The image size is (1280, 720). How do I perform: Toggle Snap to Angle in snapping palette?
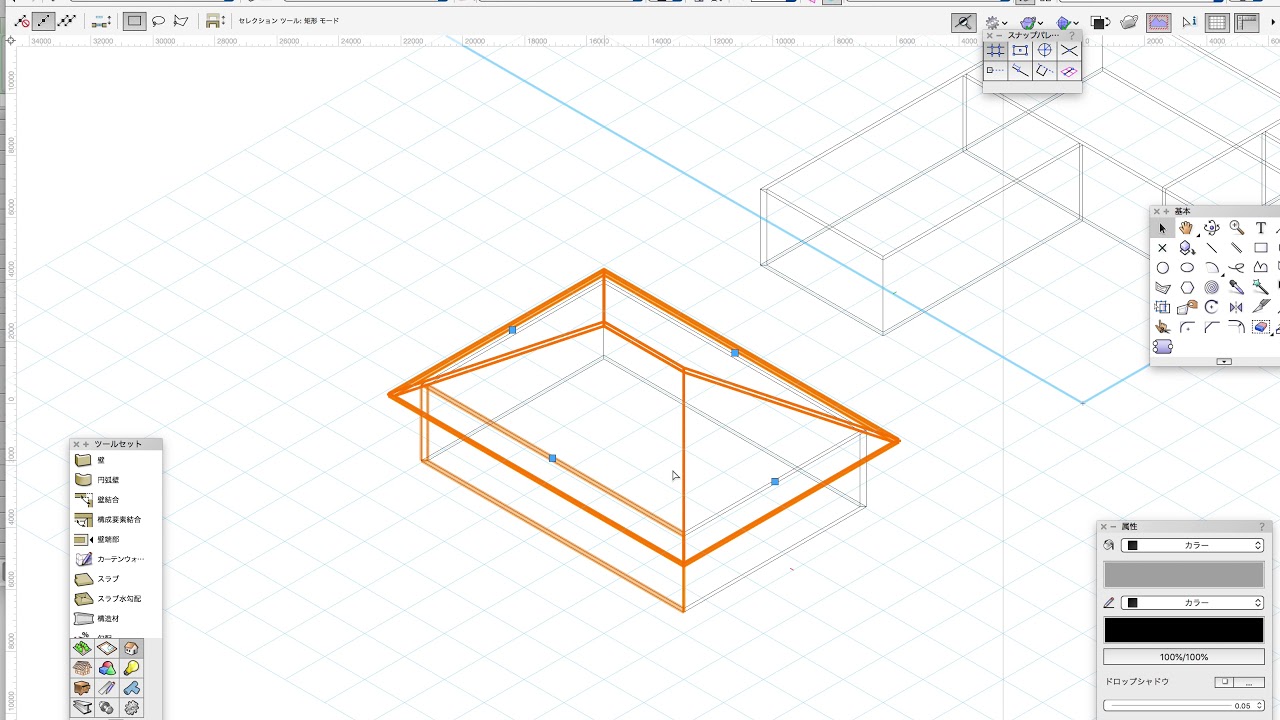[1045, 50]
